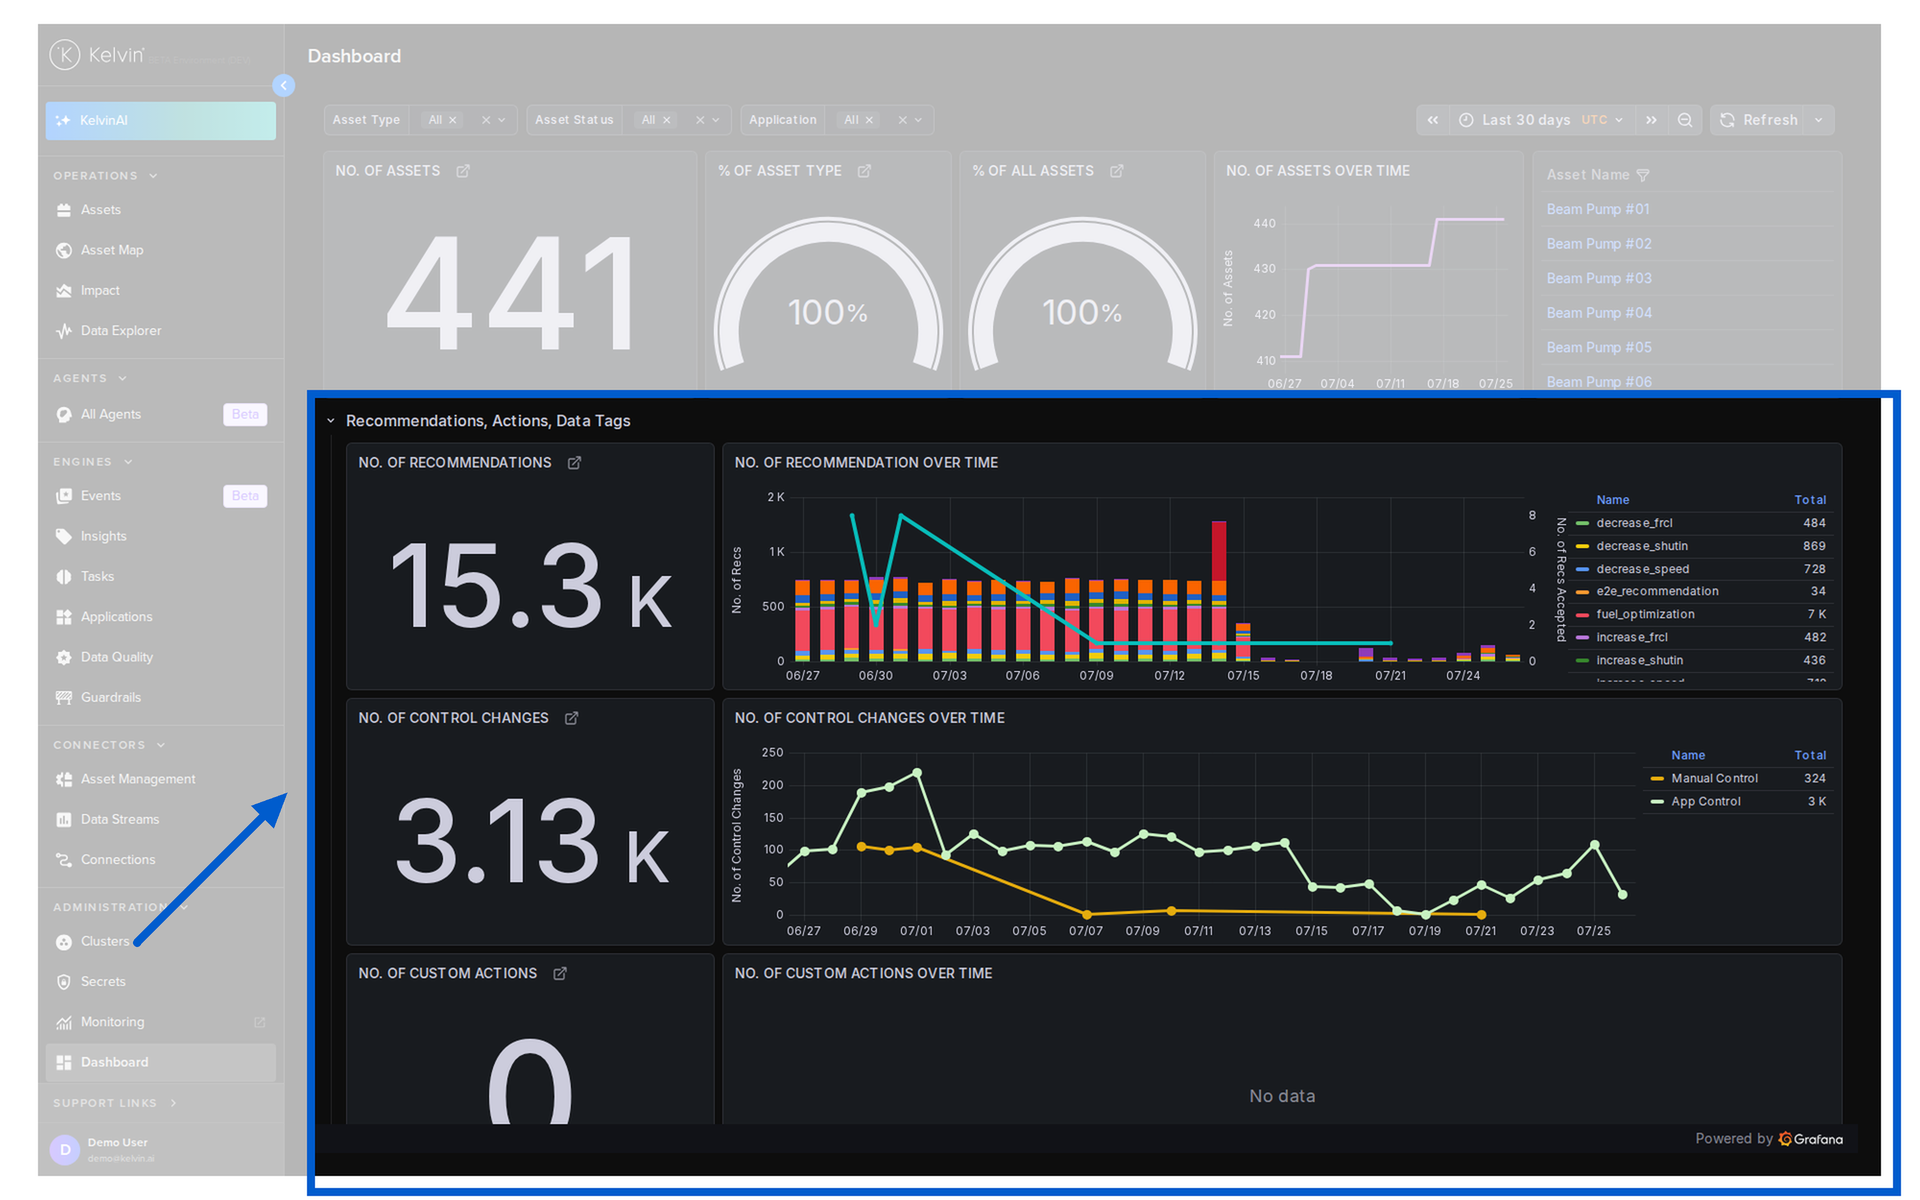Click the fuel_optimization red color swatch in legend
Screen dimensions: 1920x1200
click(1582, 615)
